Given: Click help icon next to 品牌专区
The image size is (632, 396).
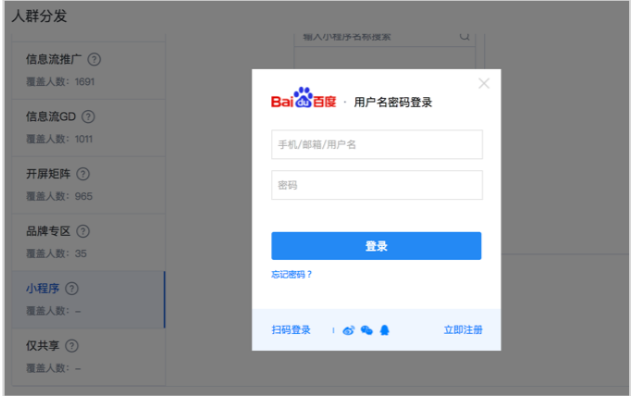Looking at the screenshot, I should [83, 231].
